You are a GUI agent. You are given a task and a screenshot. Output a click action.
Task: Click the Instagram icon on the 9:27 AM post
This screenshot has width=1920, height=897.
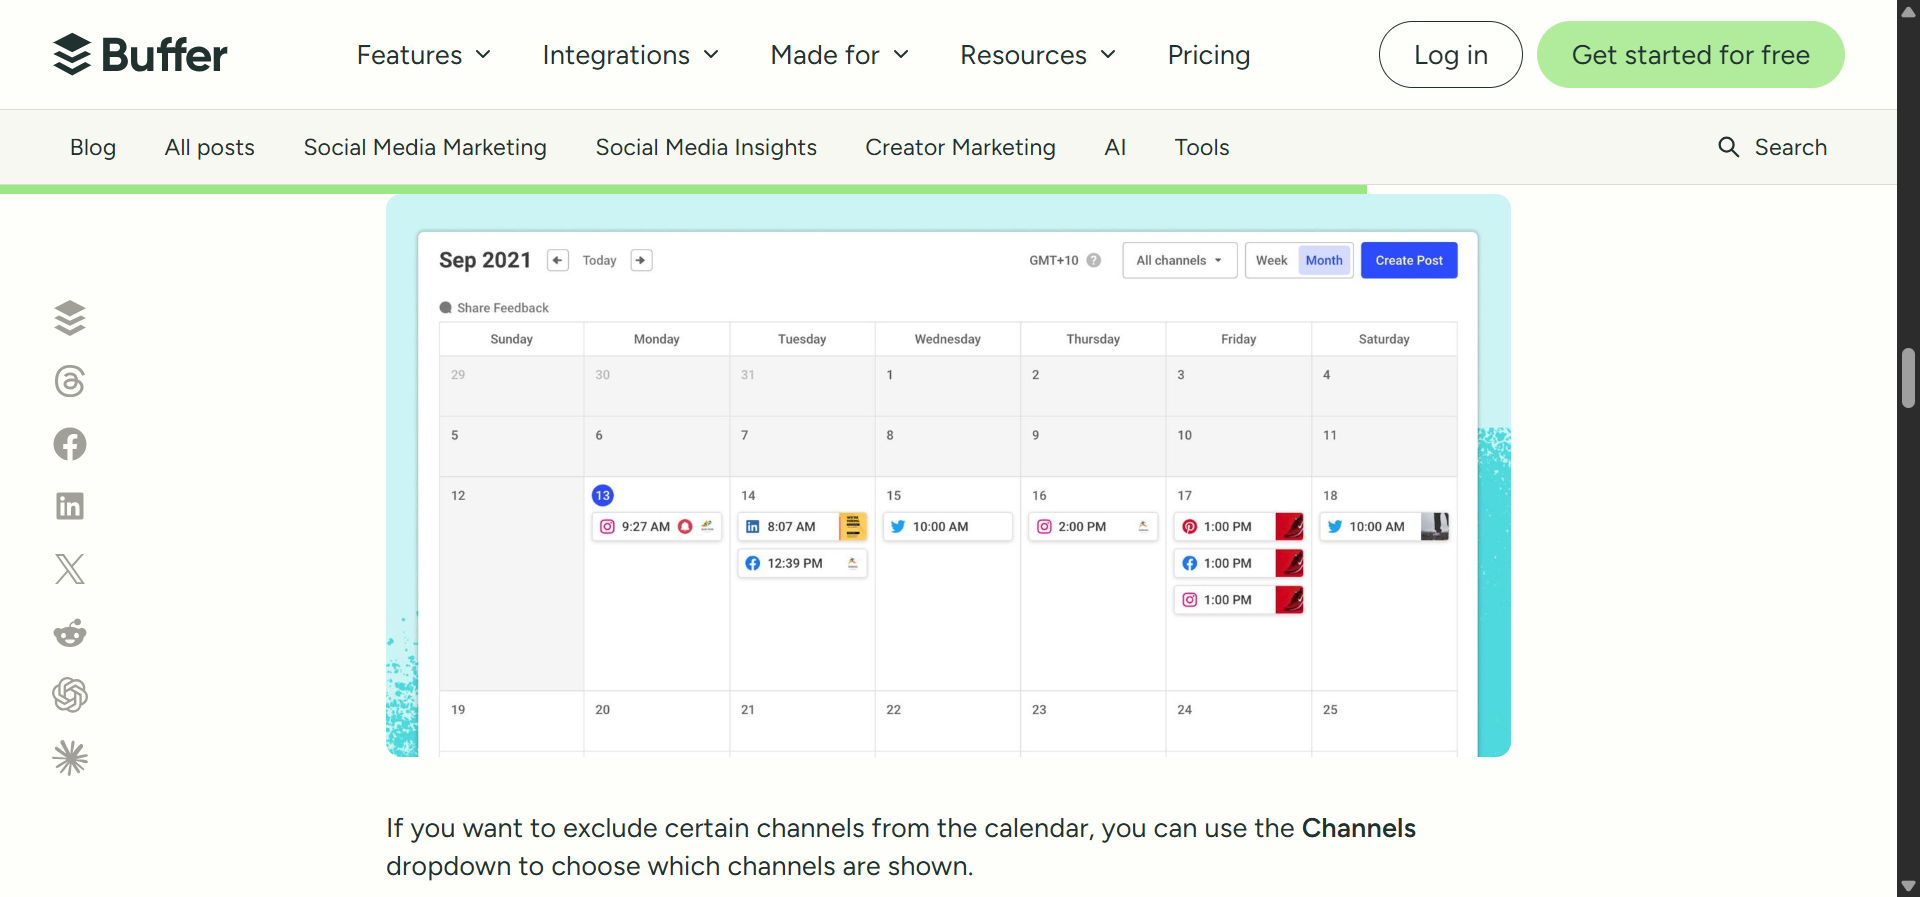pyautogui.click(x=607, y=527)
